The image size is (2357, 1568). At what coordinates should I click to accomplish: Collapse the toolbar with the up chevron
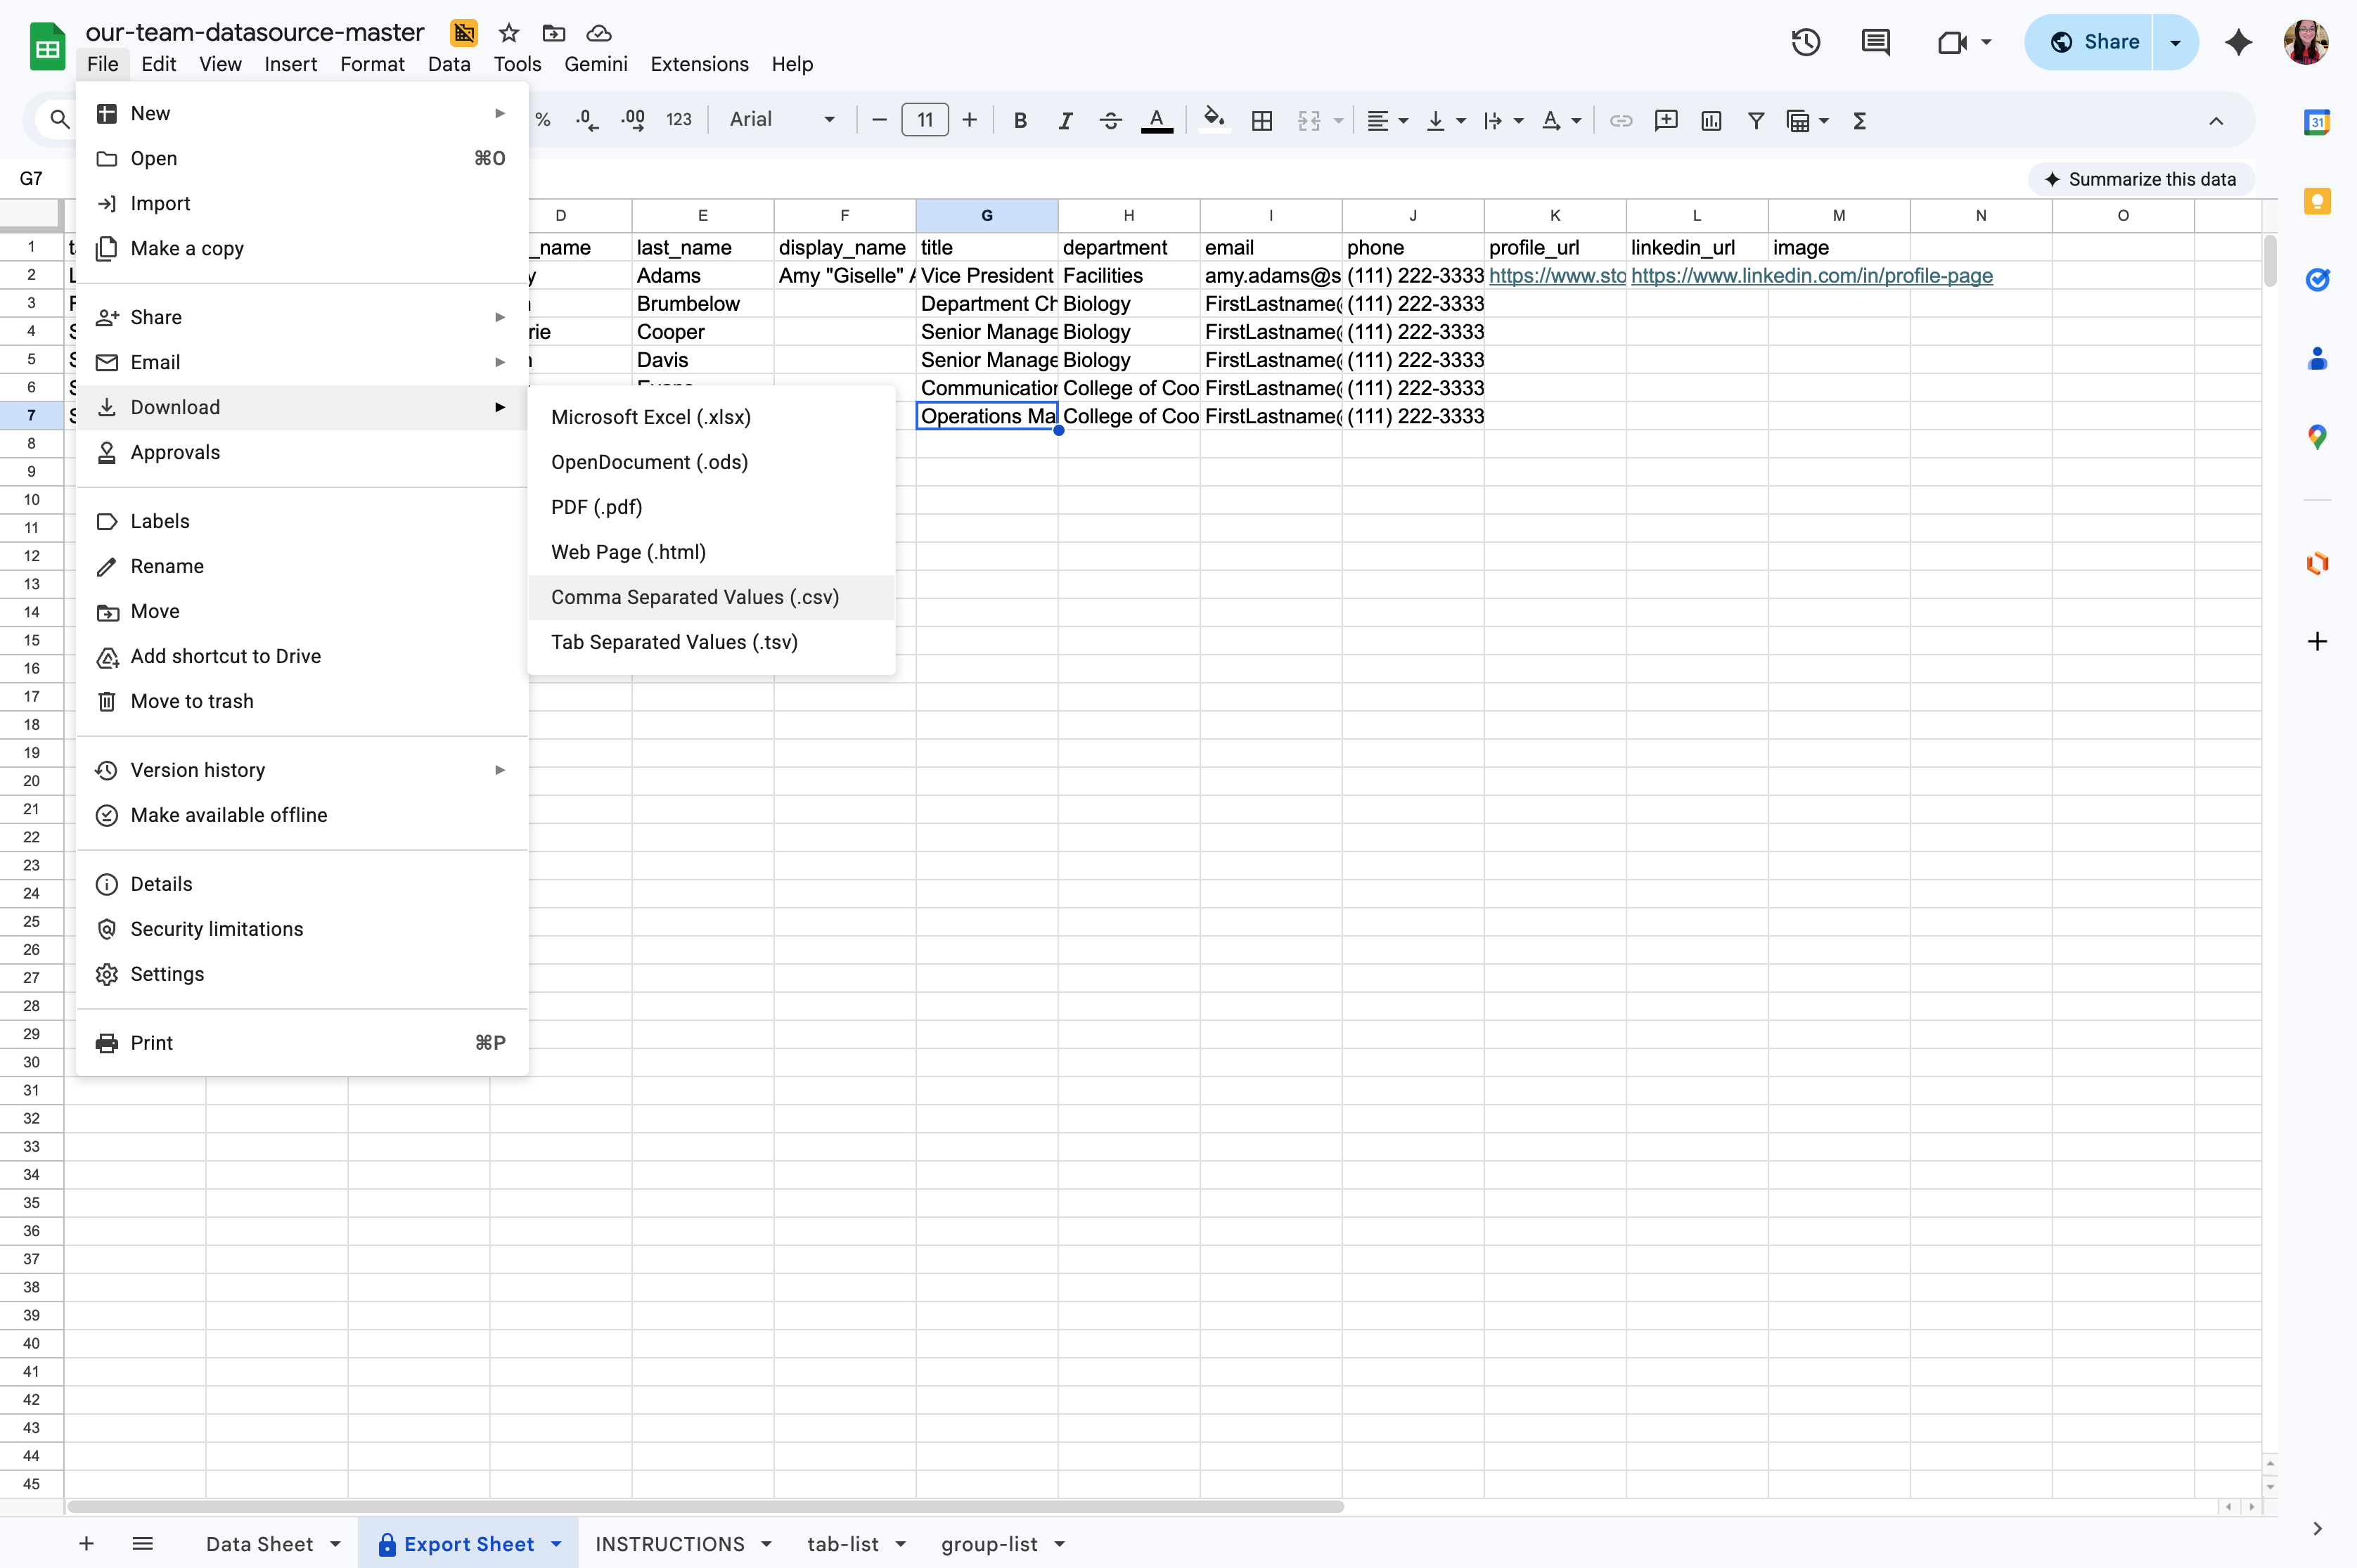point(2217,121)
